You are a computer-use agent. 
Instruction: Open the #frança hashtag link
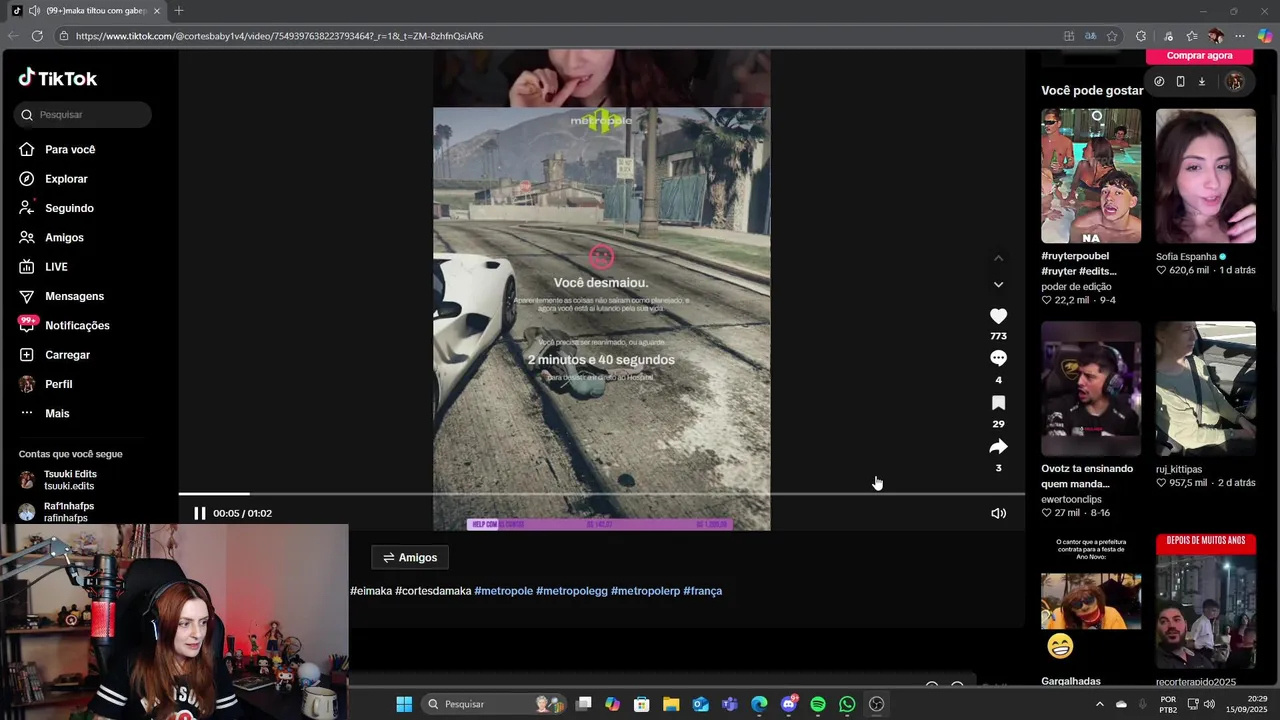click(702, 591)
